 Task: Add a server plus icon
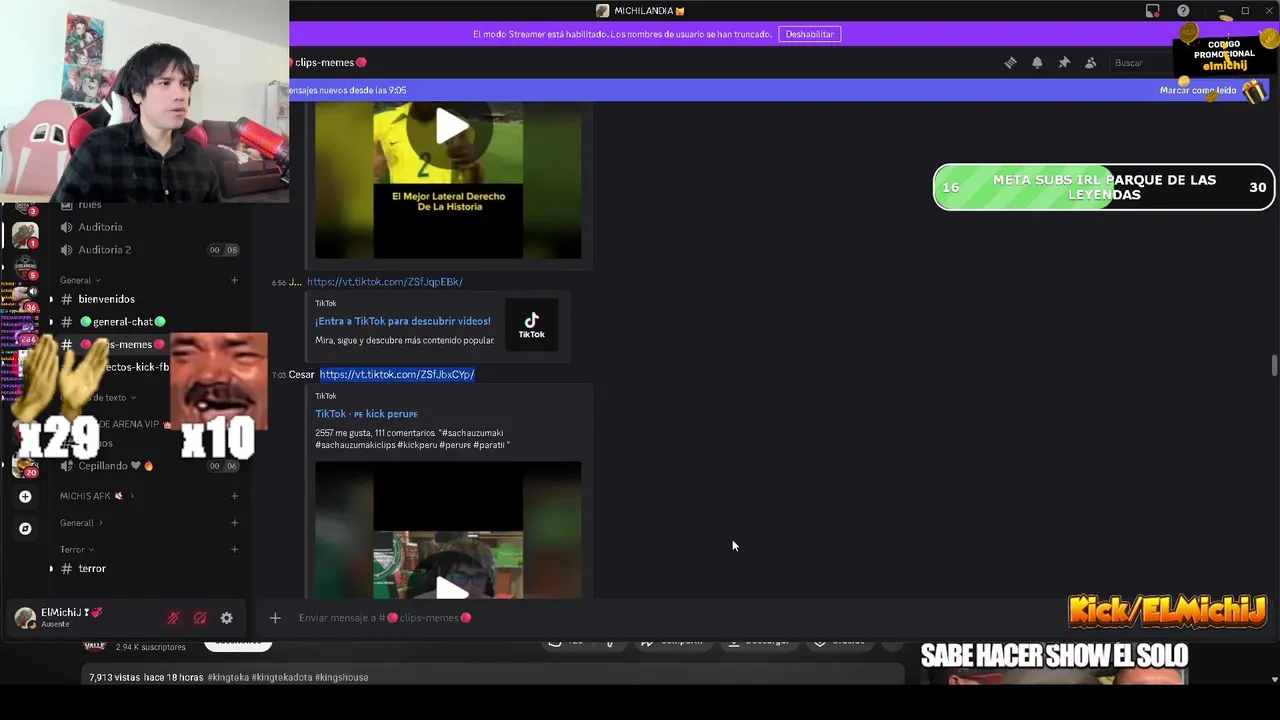[x=25, y=496]
